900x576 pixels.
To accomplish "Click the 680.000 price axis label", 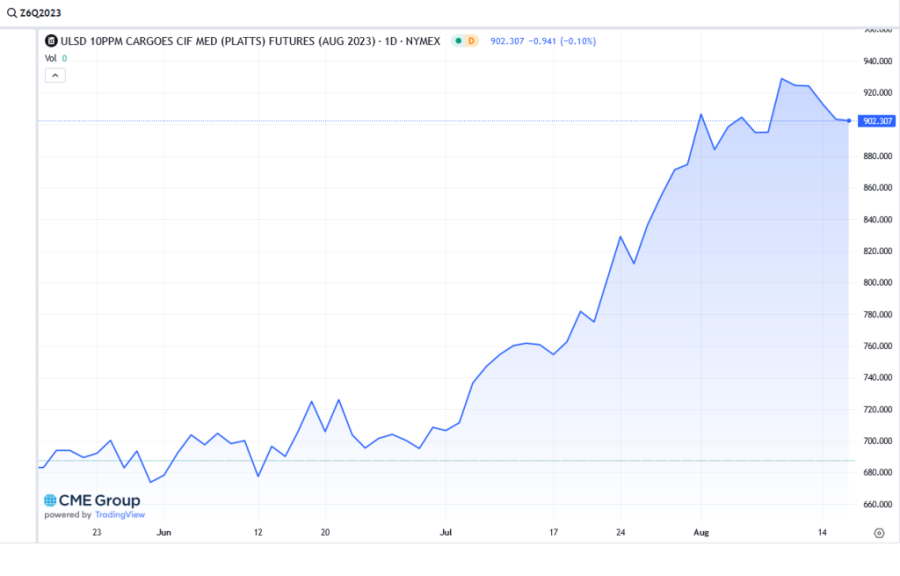I will tap(876, 473).
